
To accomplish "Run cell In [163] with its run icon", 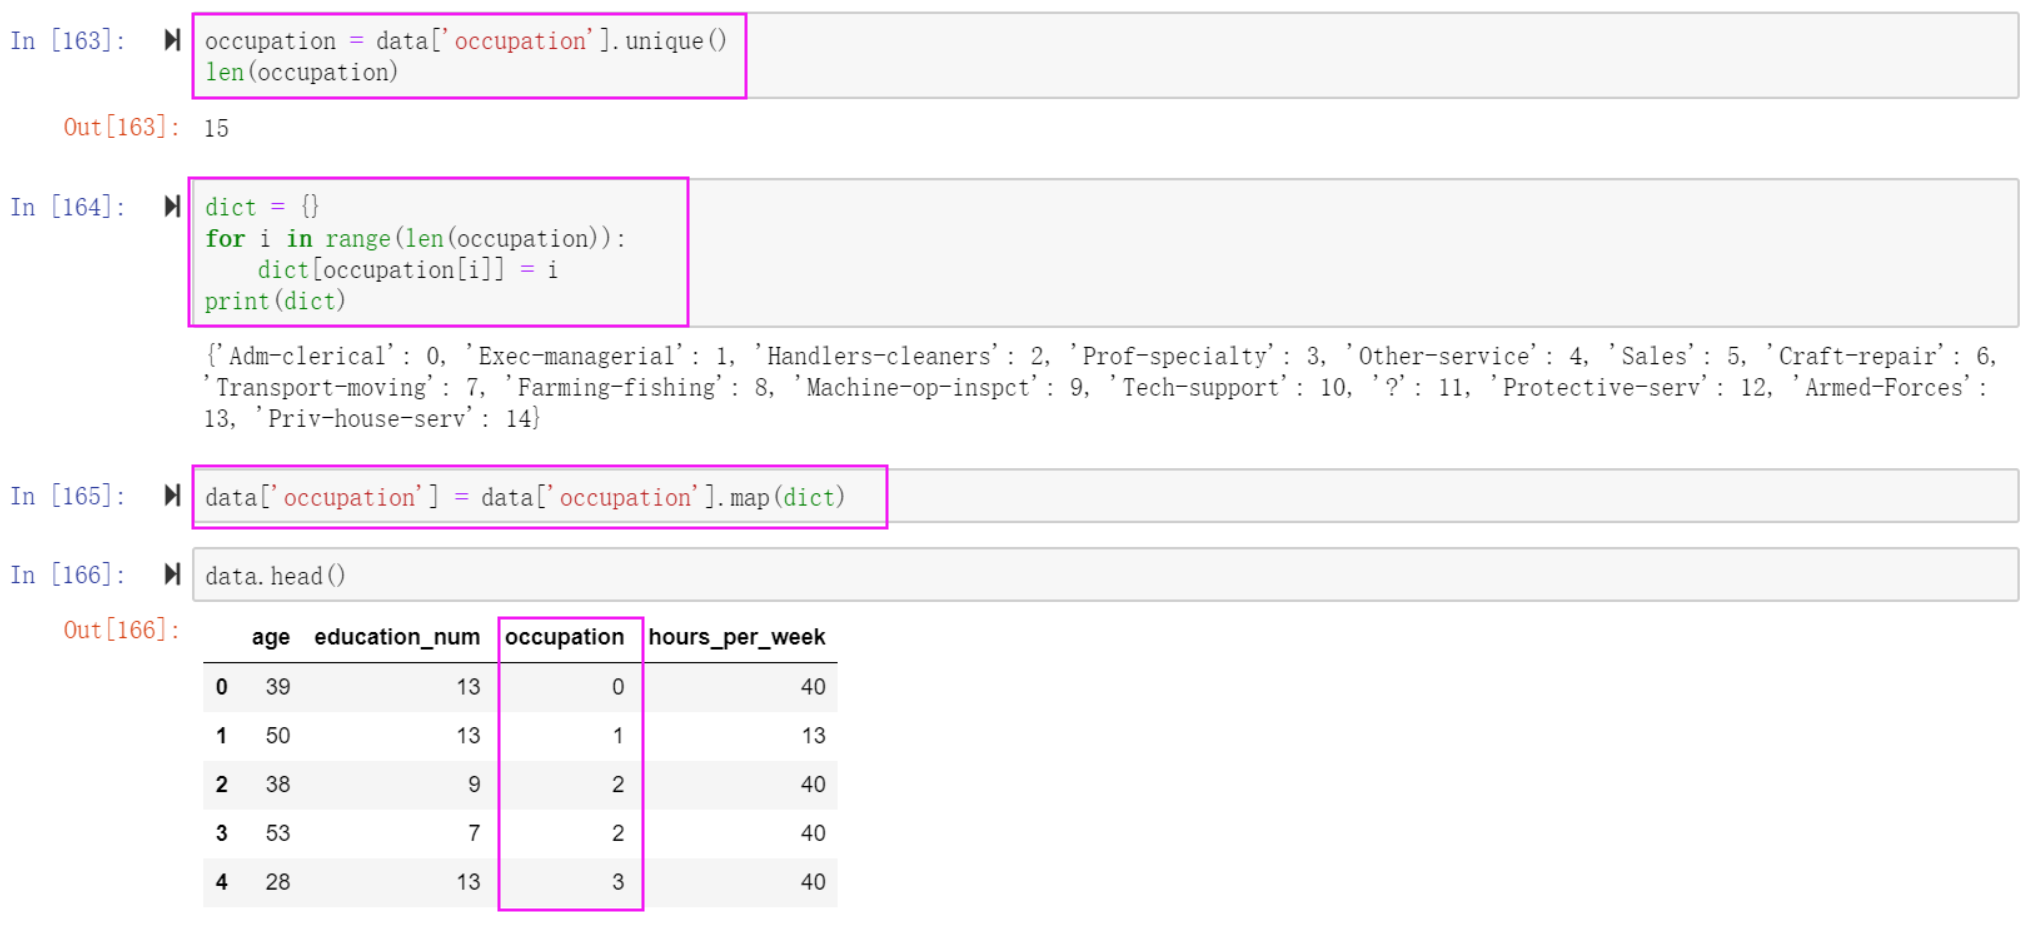I will coord(172,40).
